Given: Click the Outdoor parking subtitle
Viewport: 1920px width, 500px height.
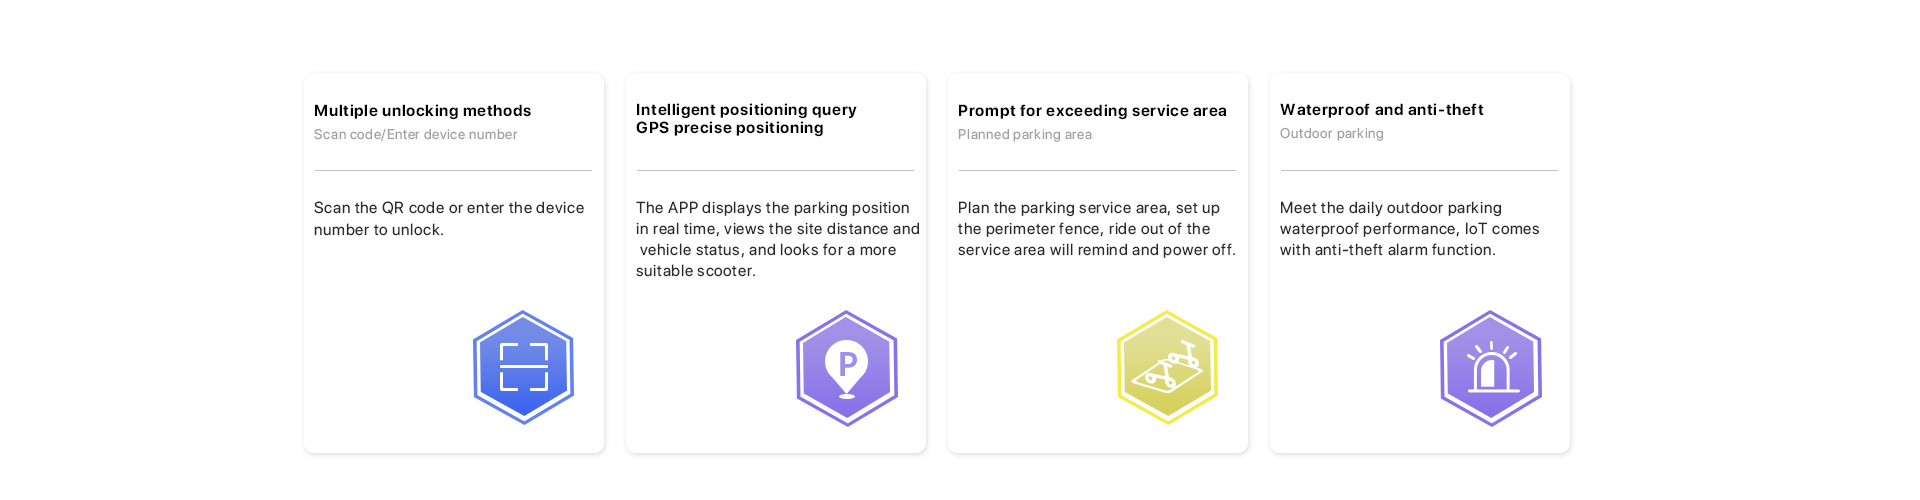Looking at the screenshot, I should tap(1331, 134).
